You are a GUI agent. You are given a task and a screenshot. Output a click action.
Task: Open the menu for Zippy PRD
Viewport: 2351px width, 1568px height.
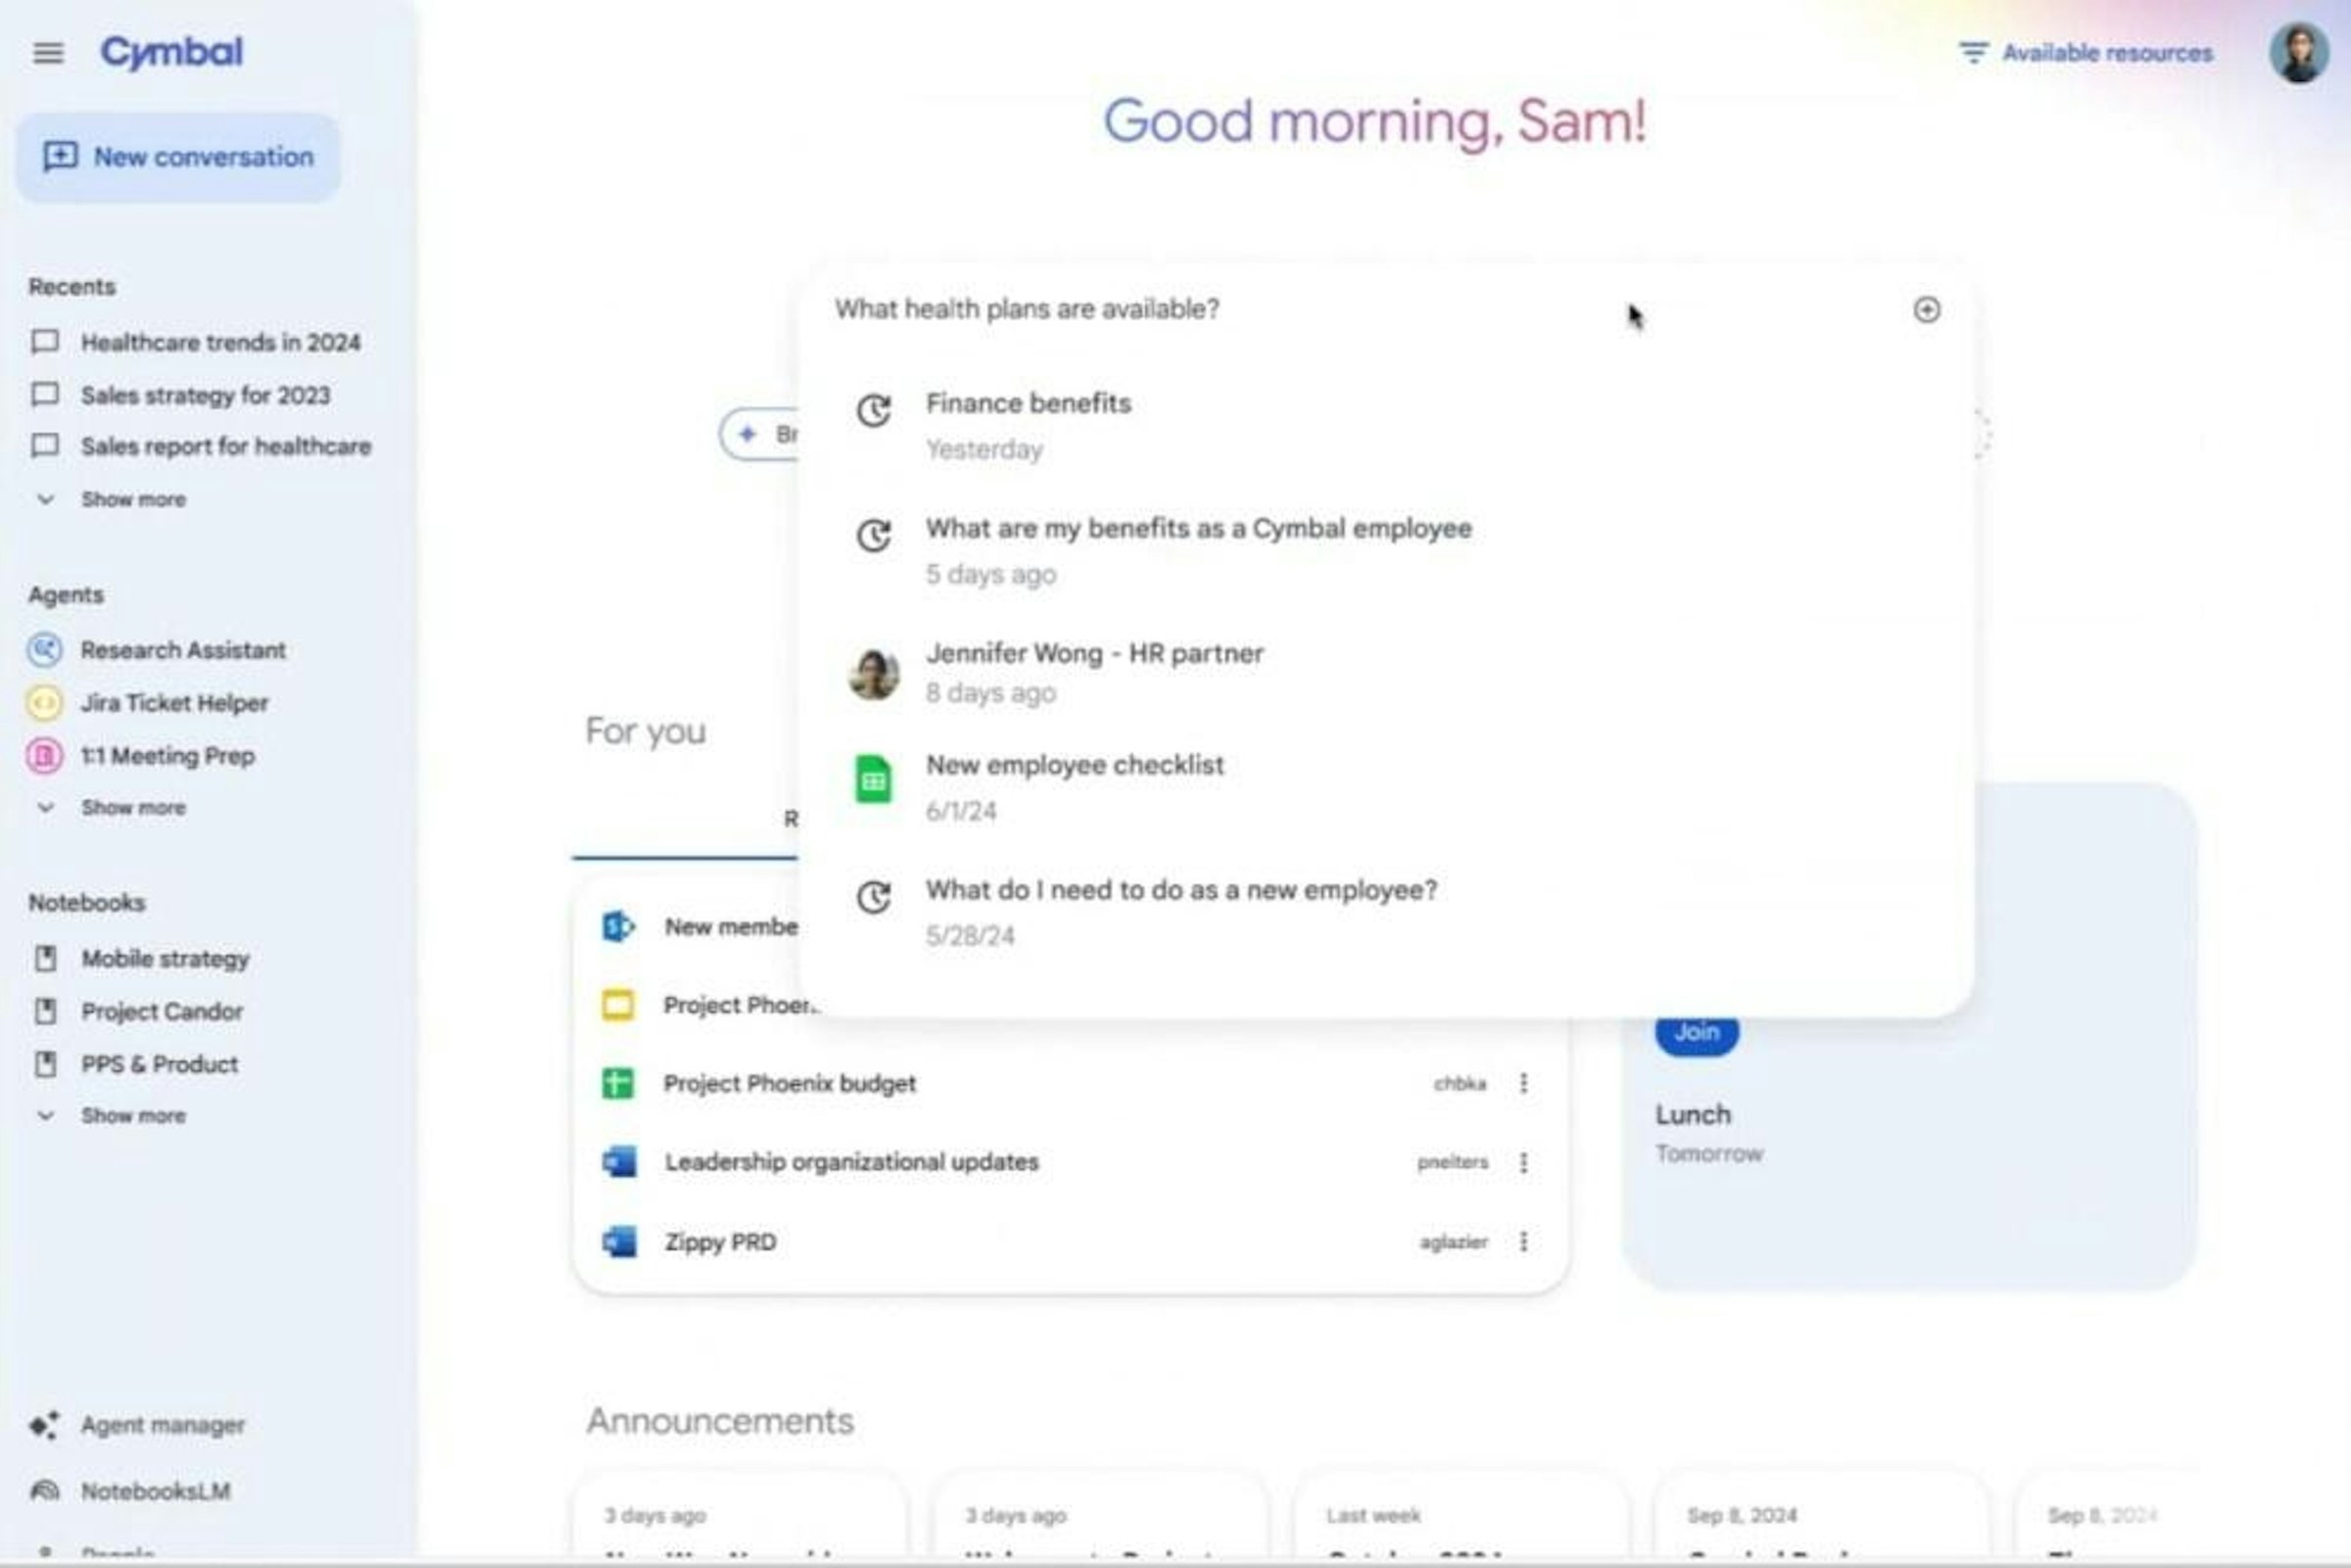(x=1523, y=1242)
